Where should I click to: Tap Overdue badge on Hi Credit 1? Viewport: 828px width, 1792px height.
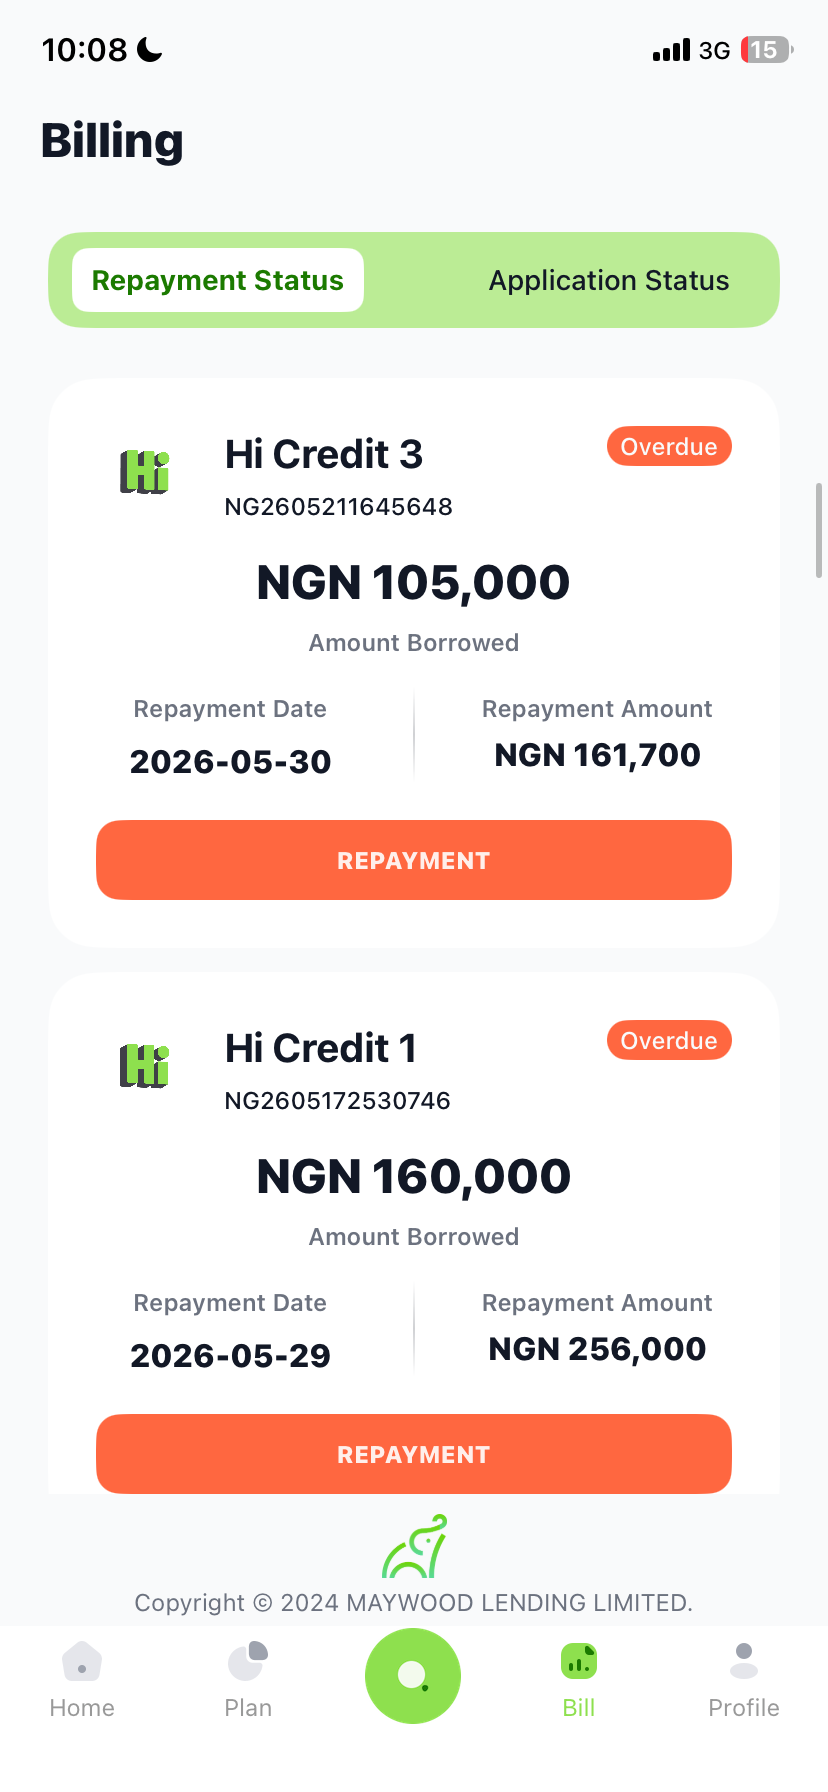tap(669, 1040)
